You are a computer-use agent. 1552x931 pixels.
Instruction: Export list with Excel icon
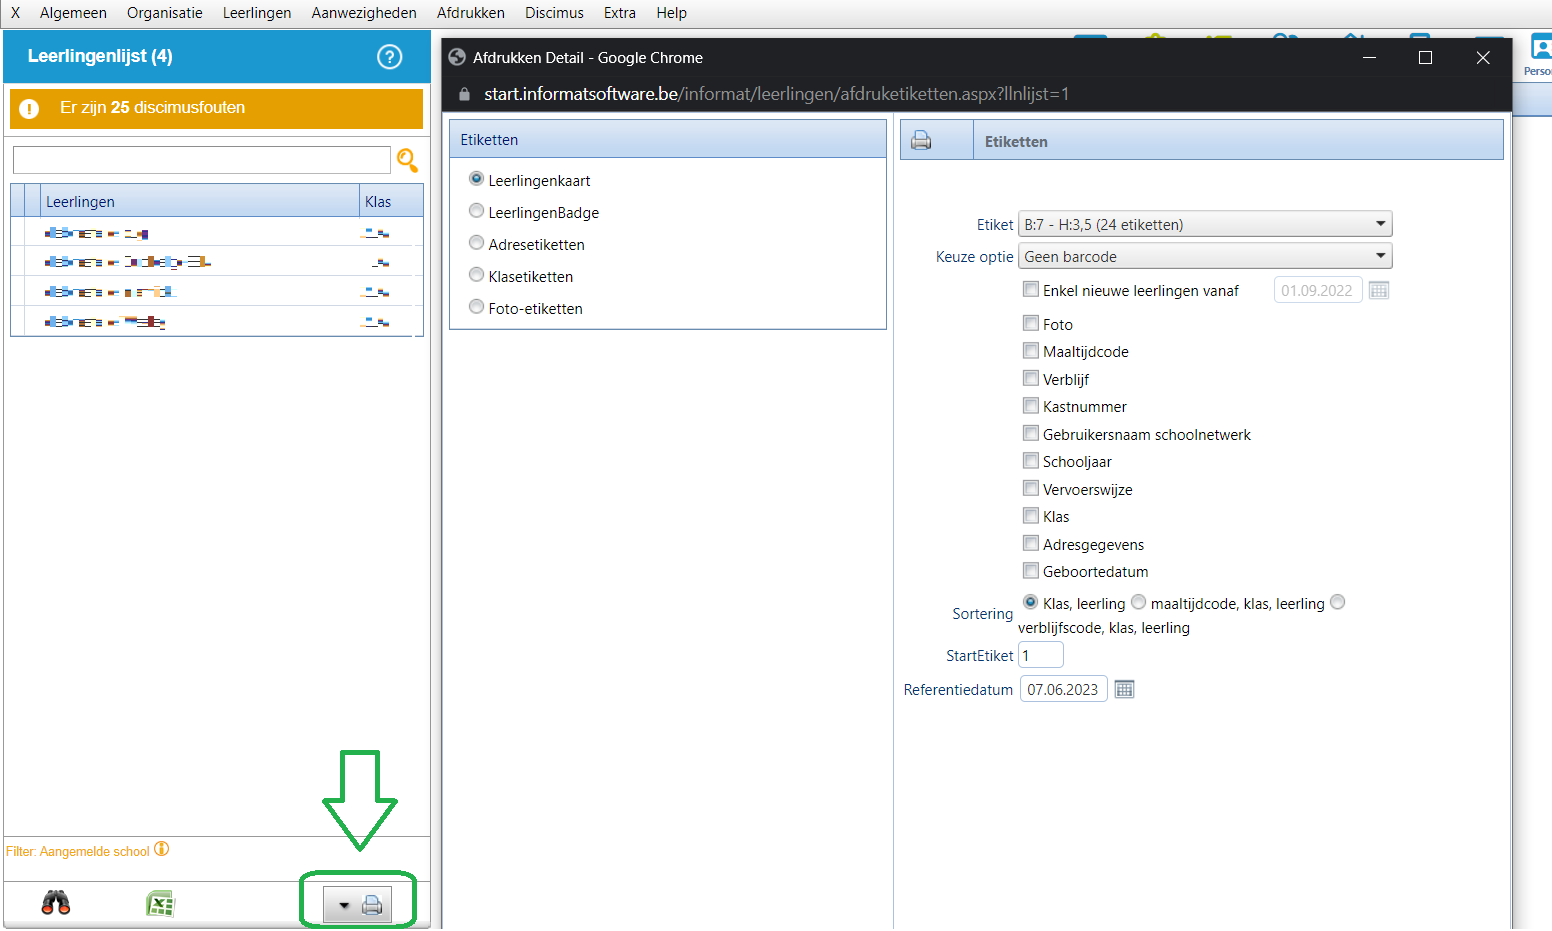click(x=160, y=904)
